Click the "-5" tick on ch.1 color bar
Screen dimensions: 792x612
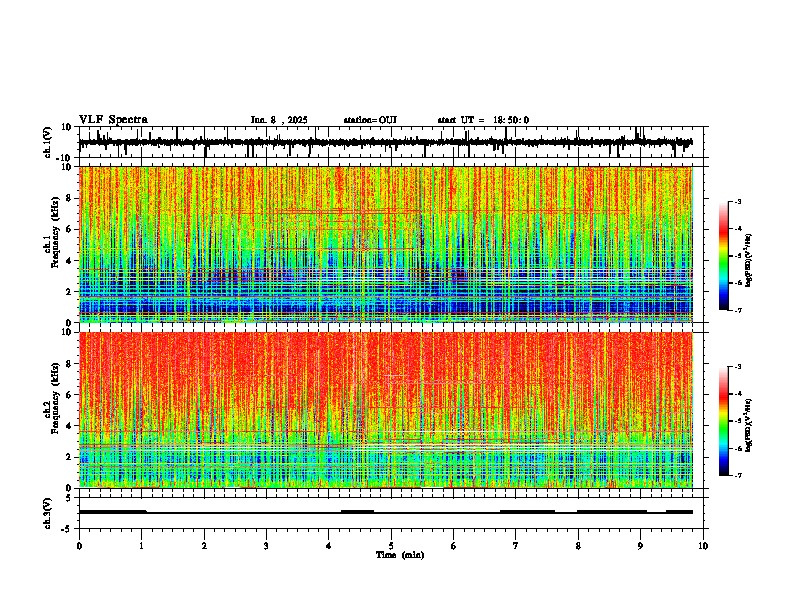point(737,256)
